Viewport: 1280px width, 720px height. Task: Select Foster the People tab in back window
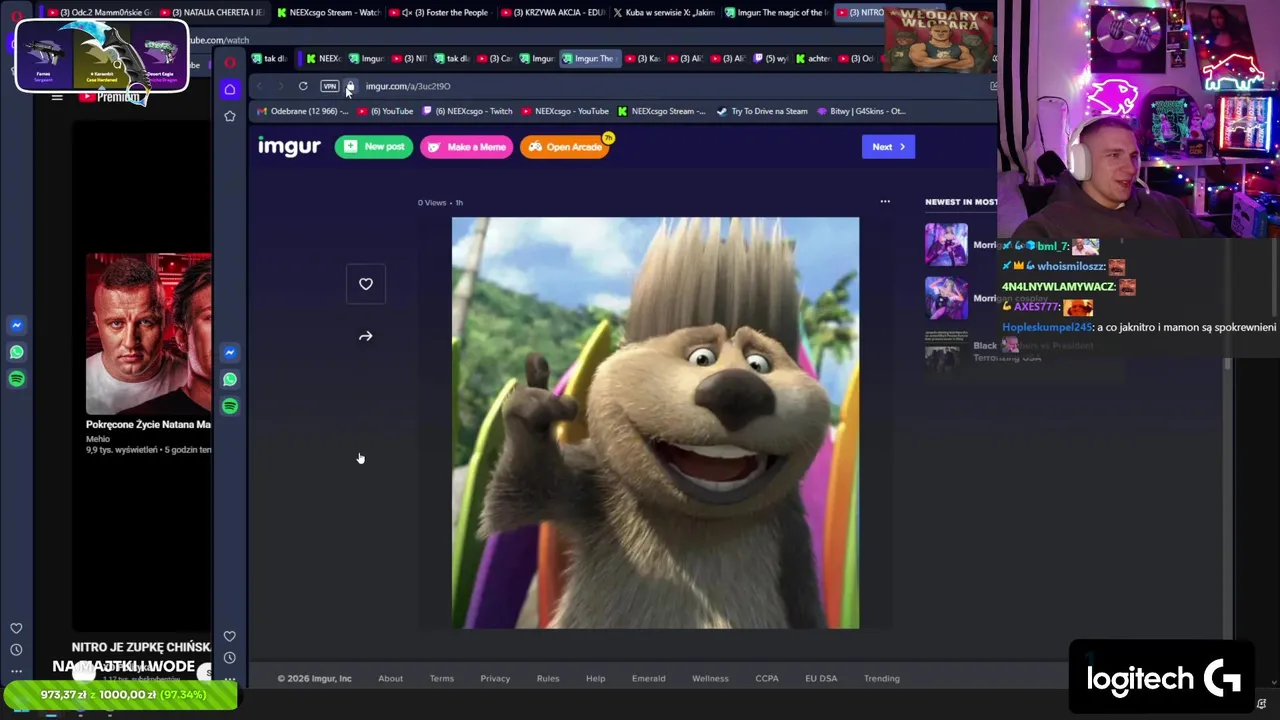tap(440, 13)
